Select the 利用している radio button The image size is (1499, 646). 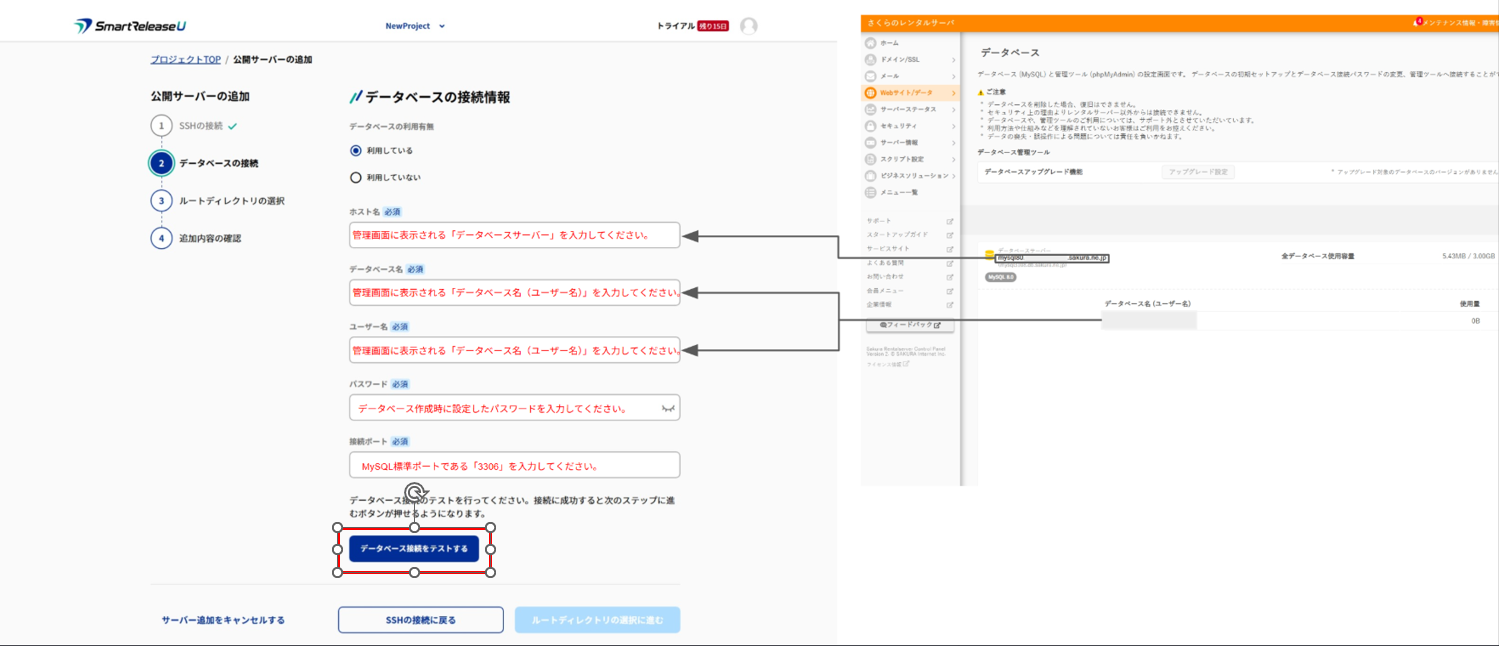point(355,151)
